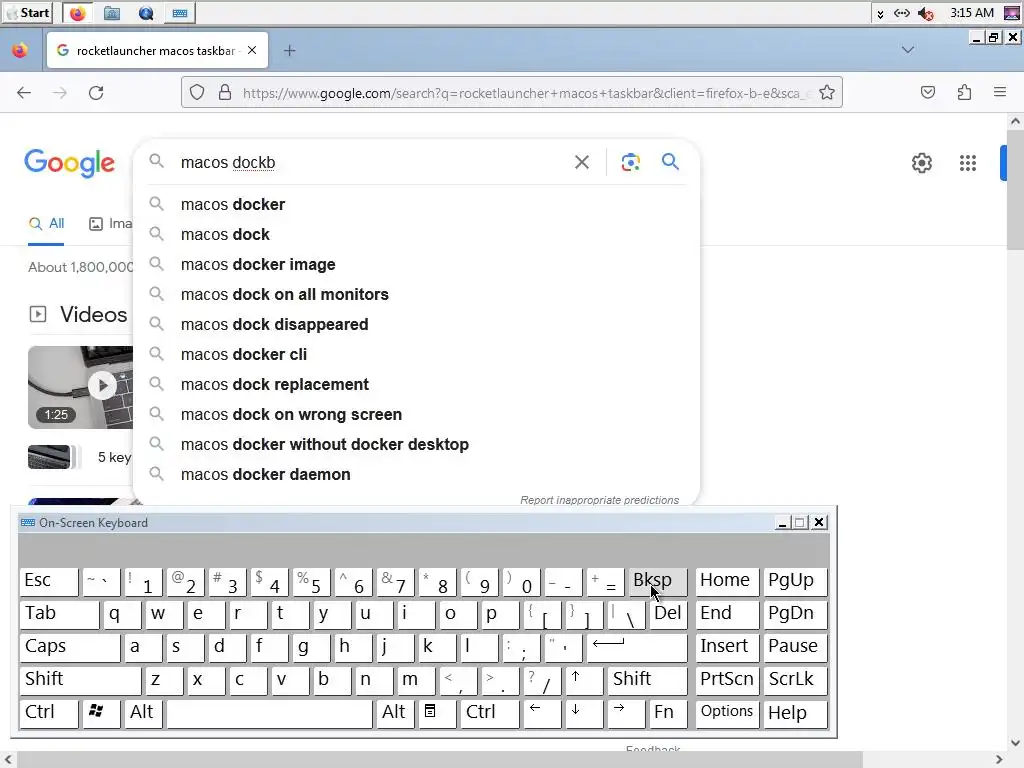Toggle the left Ctrl key
1024x768 pixels.
(x=49, y=712)
